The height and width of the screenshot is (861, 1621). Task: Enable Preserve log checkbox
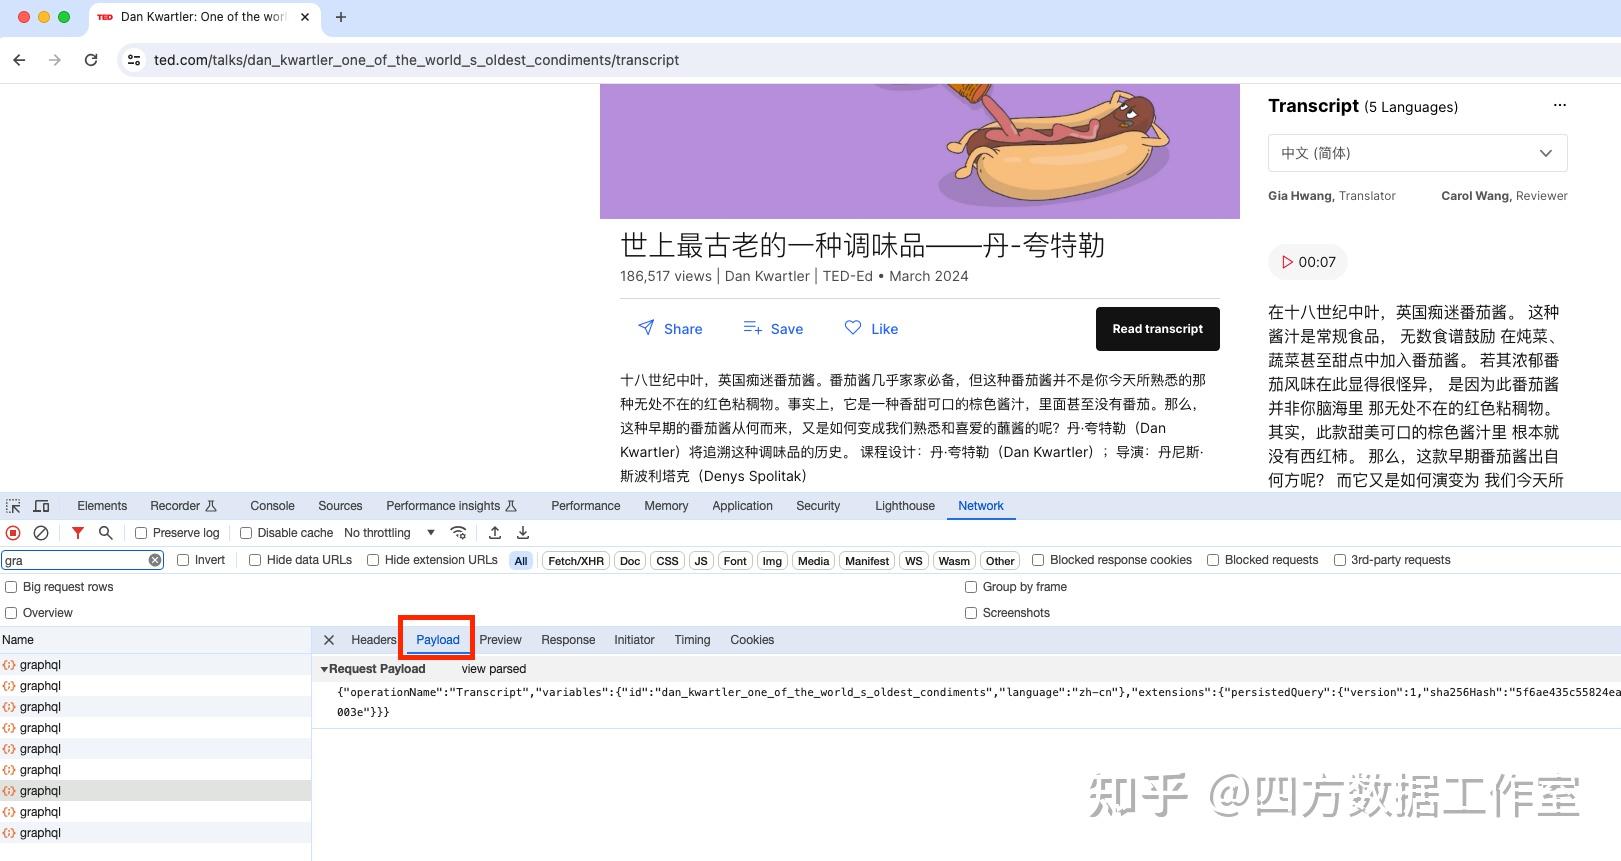tap(141, 533)
